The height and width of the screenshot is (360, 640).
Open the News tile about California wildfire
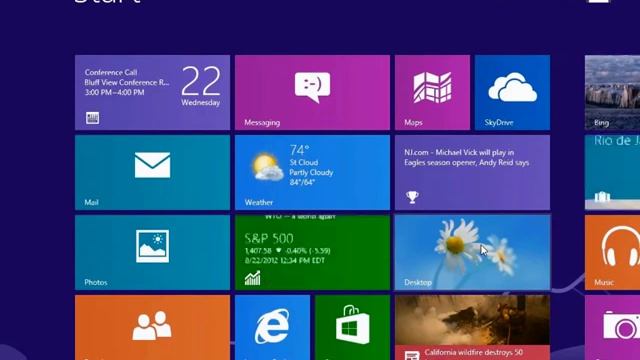click(472, 328)
